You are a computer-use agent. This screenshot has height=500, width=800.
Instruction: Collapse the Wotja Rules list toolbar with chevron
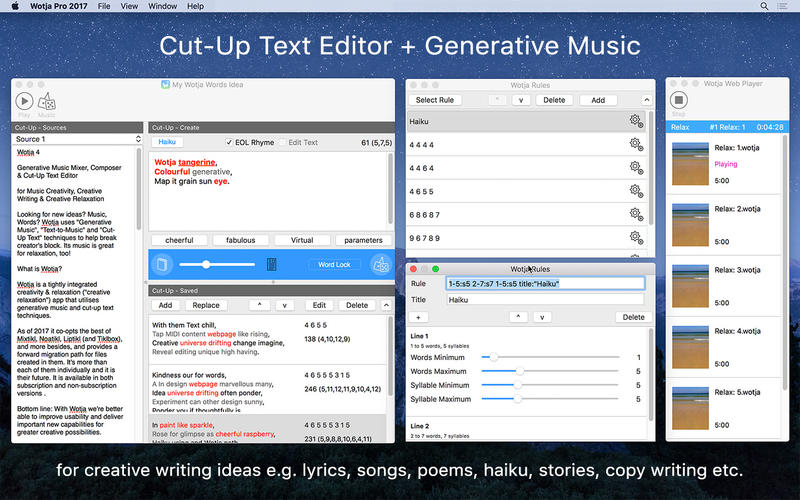coord(646,100)
